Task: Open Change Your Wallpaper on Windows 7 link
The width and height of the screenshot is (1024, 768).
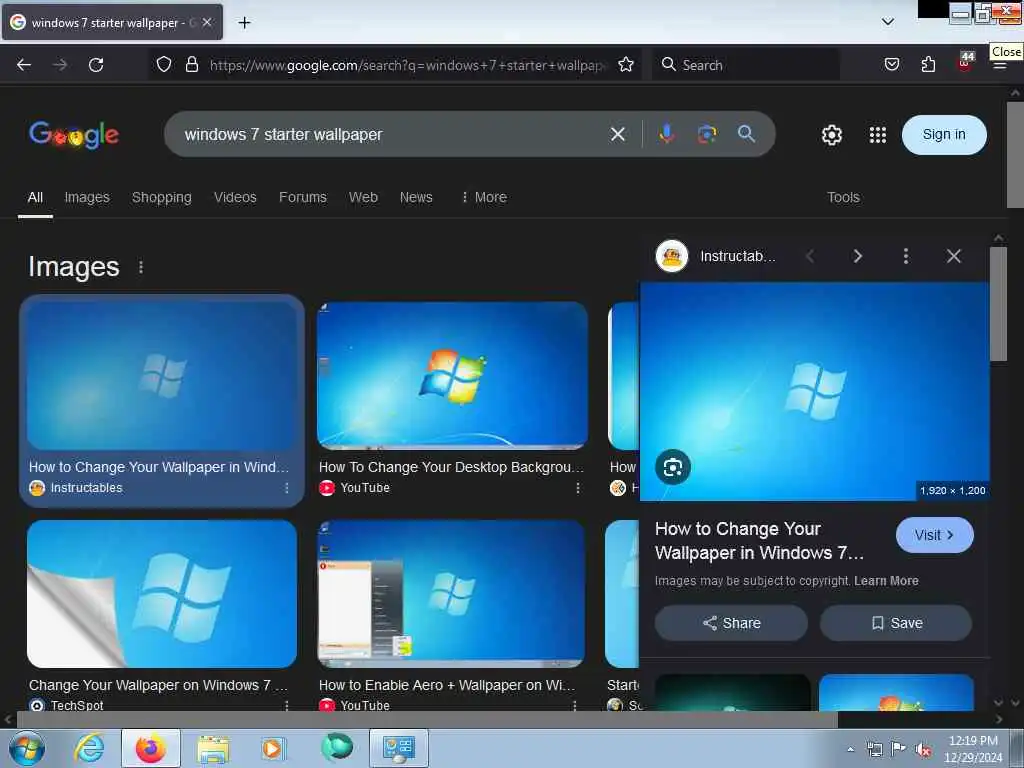Action: [158, 685]
